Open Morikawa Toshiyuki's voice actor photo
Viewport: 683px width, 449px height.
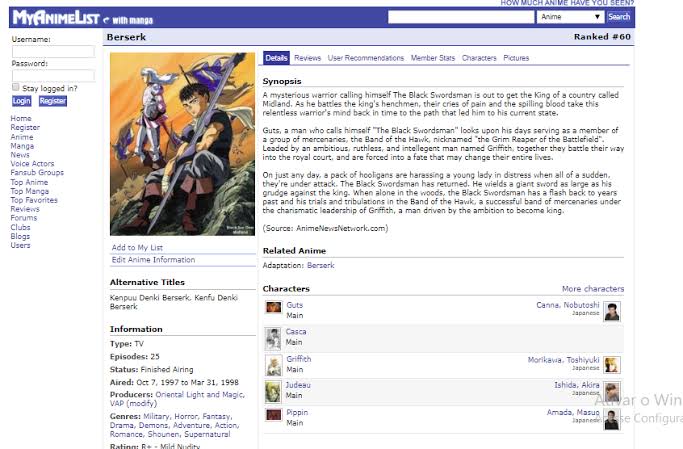(611, 365)
